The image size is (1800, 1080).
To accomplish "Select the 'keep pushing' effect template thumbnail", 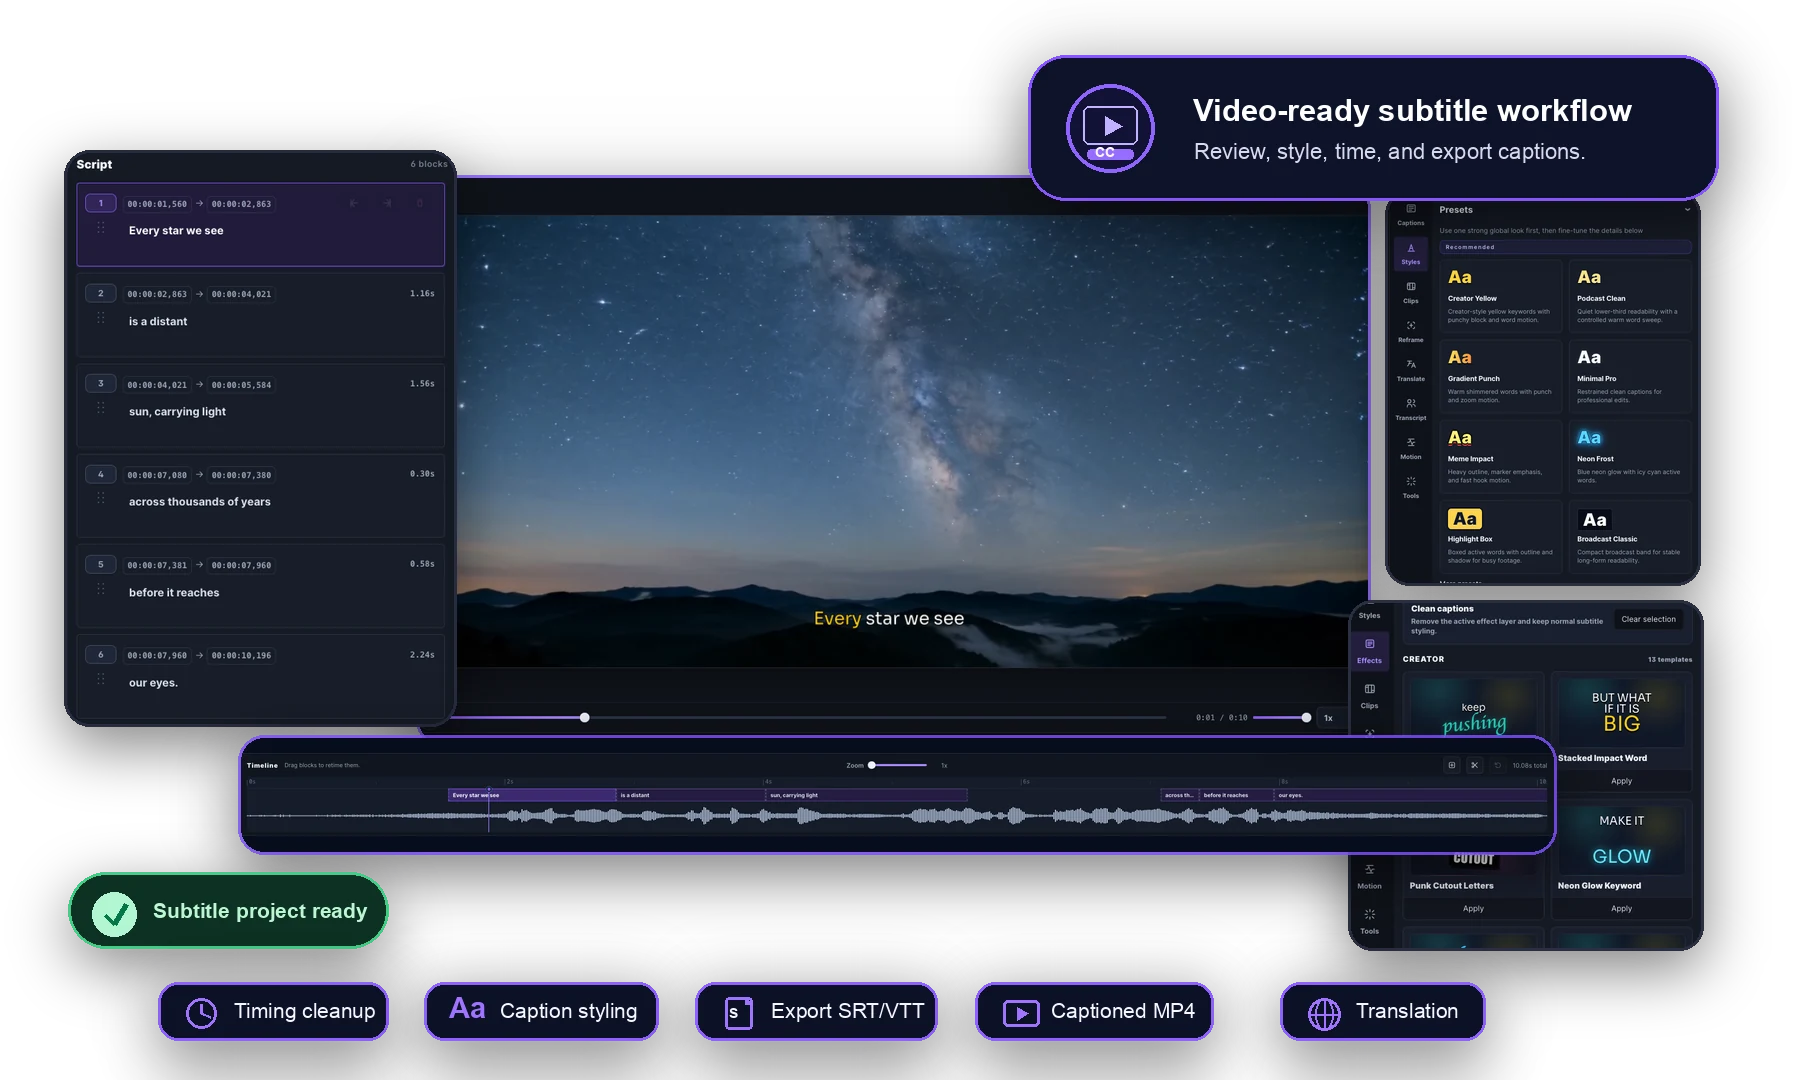I will [1473, 707].
